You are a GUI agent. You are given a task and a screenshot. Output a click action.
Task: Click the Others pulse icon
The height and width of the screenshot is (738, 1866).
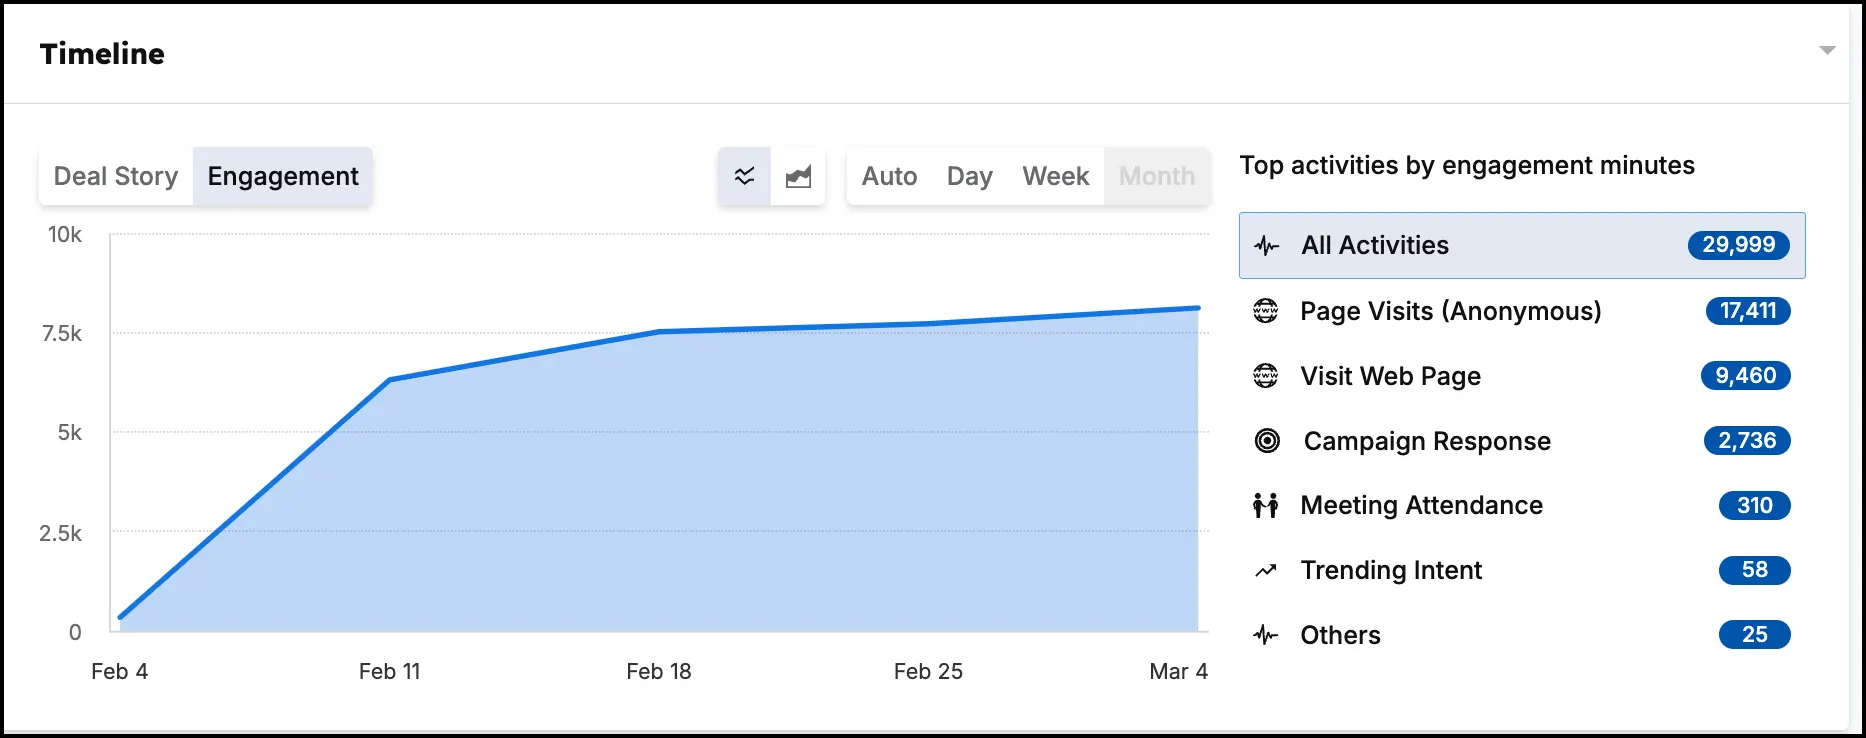[1266, 635]
